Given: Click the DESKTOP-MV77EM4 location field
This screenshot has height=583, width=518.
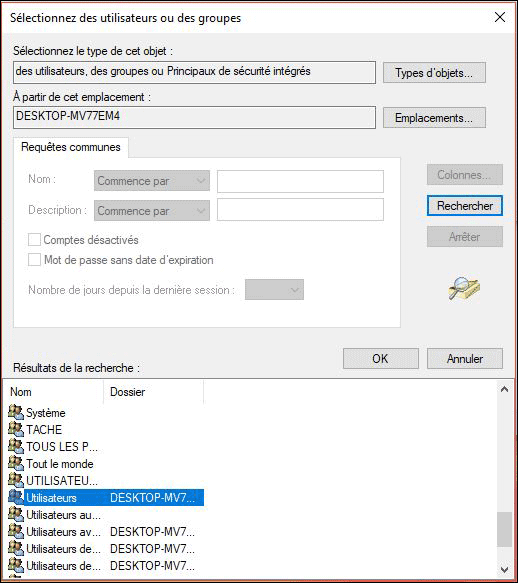Looking at the screenshot, I should point(194,117).
